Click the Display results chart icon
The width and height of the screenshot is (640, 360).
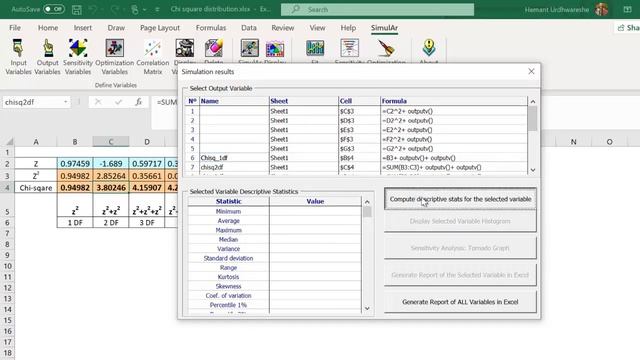click(x=275, y=49)
